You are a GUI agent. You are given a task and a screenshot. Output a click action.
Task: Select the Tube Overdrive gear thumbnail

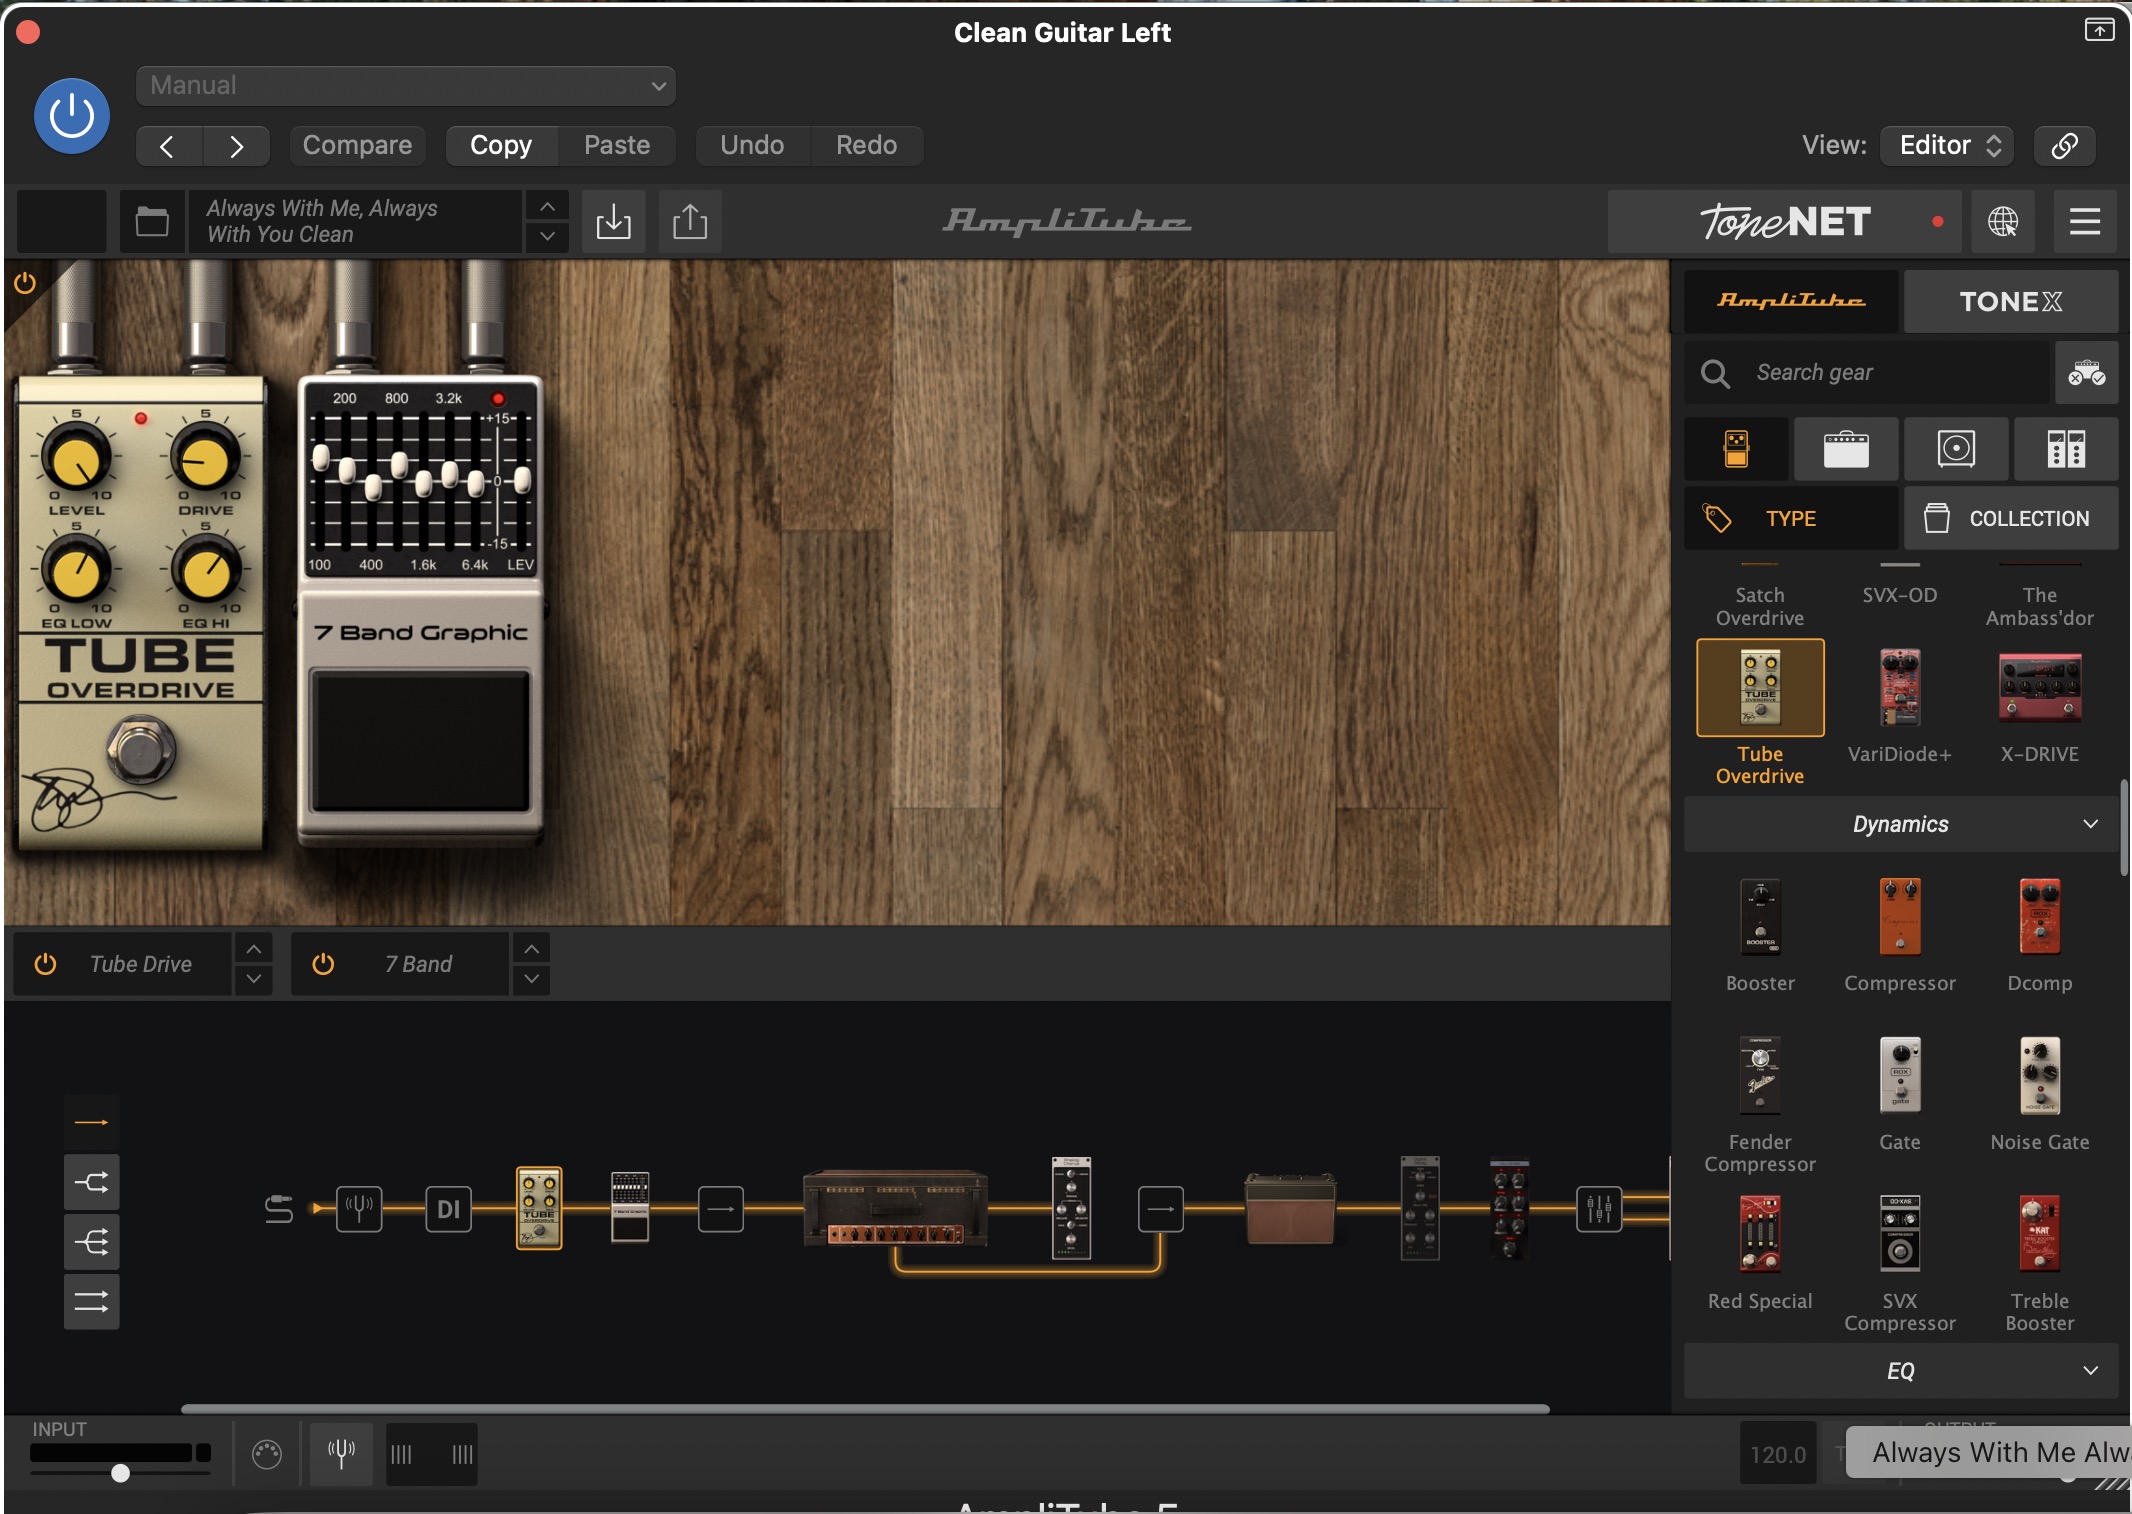1760,688
